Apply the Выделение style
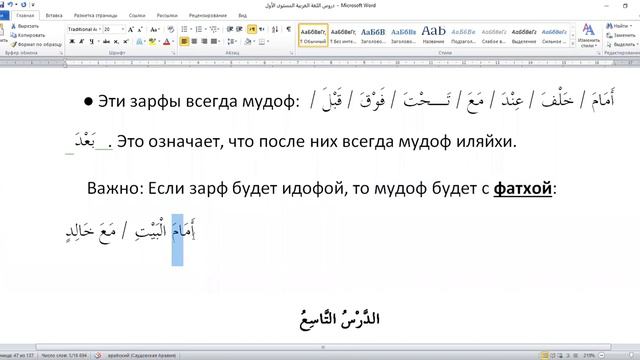Image resolution: width=640 pixels, height=360 pixels. (524, 35)
